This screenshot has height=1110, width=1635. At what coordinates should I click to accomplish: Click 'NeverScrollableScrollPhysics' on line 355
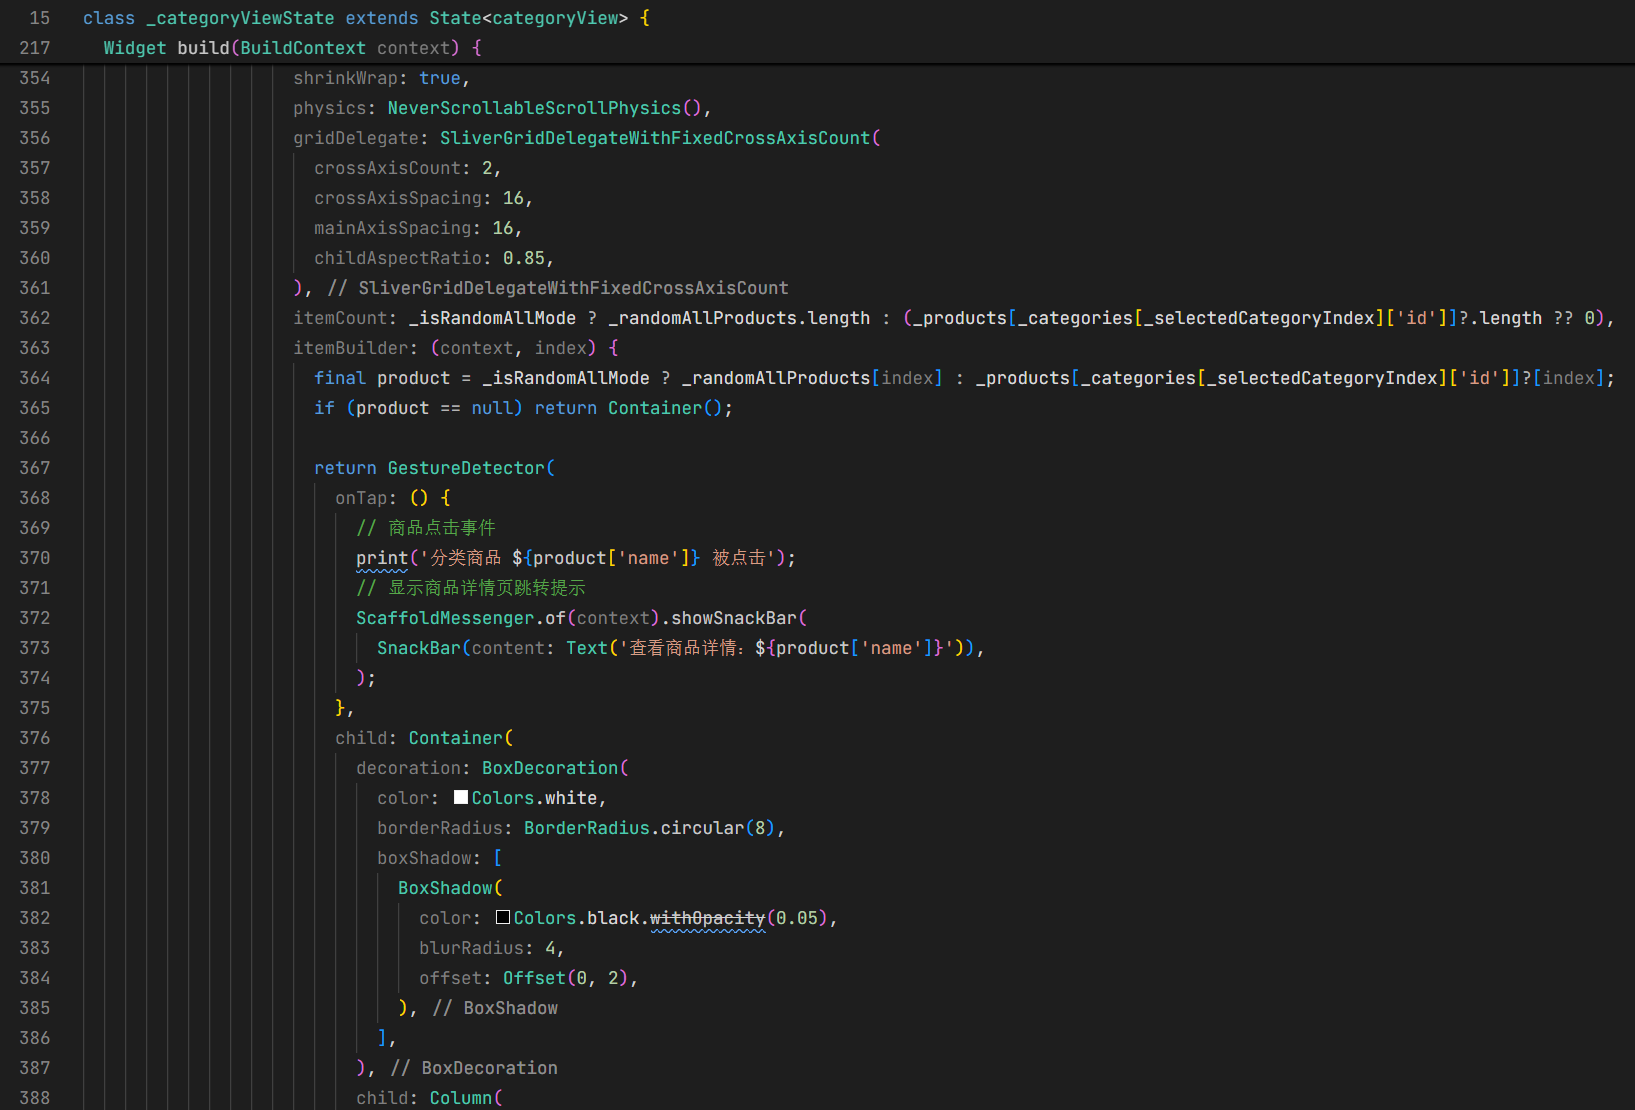tap(534, 108)
